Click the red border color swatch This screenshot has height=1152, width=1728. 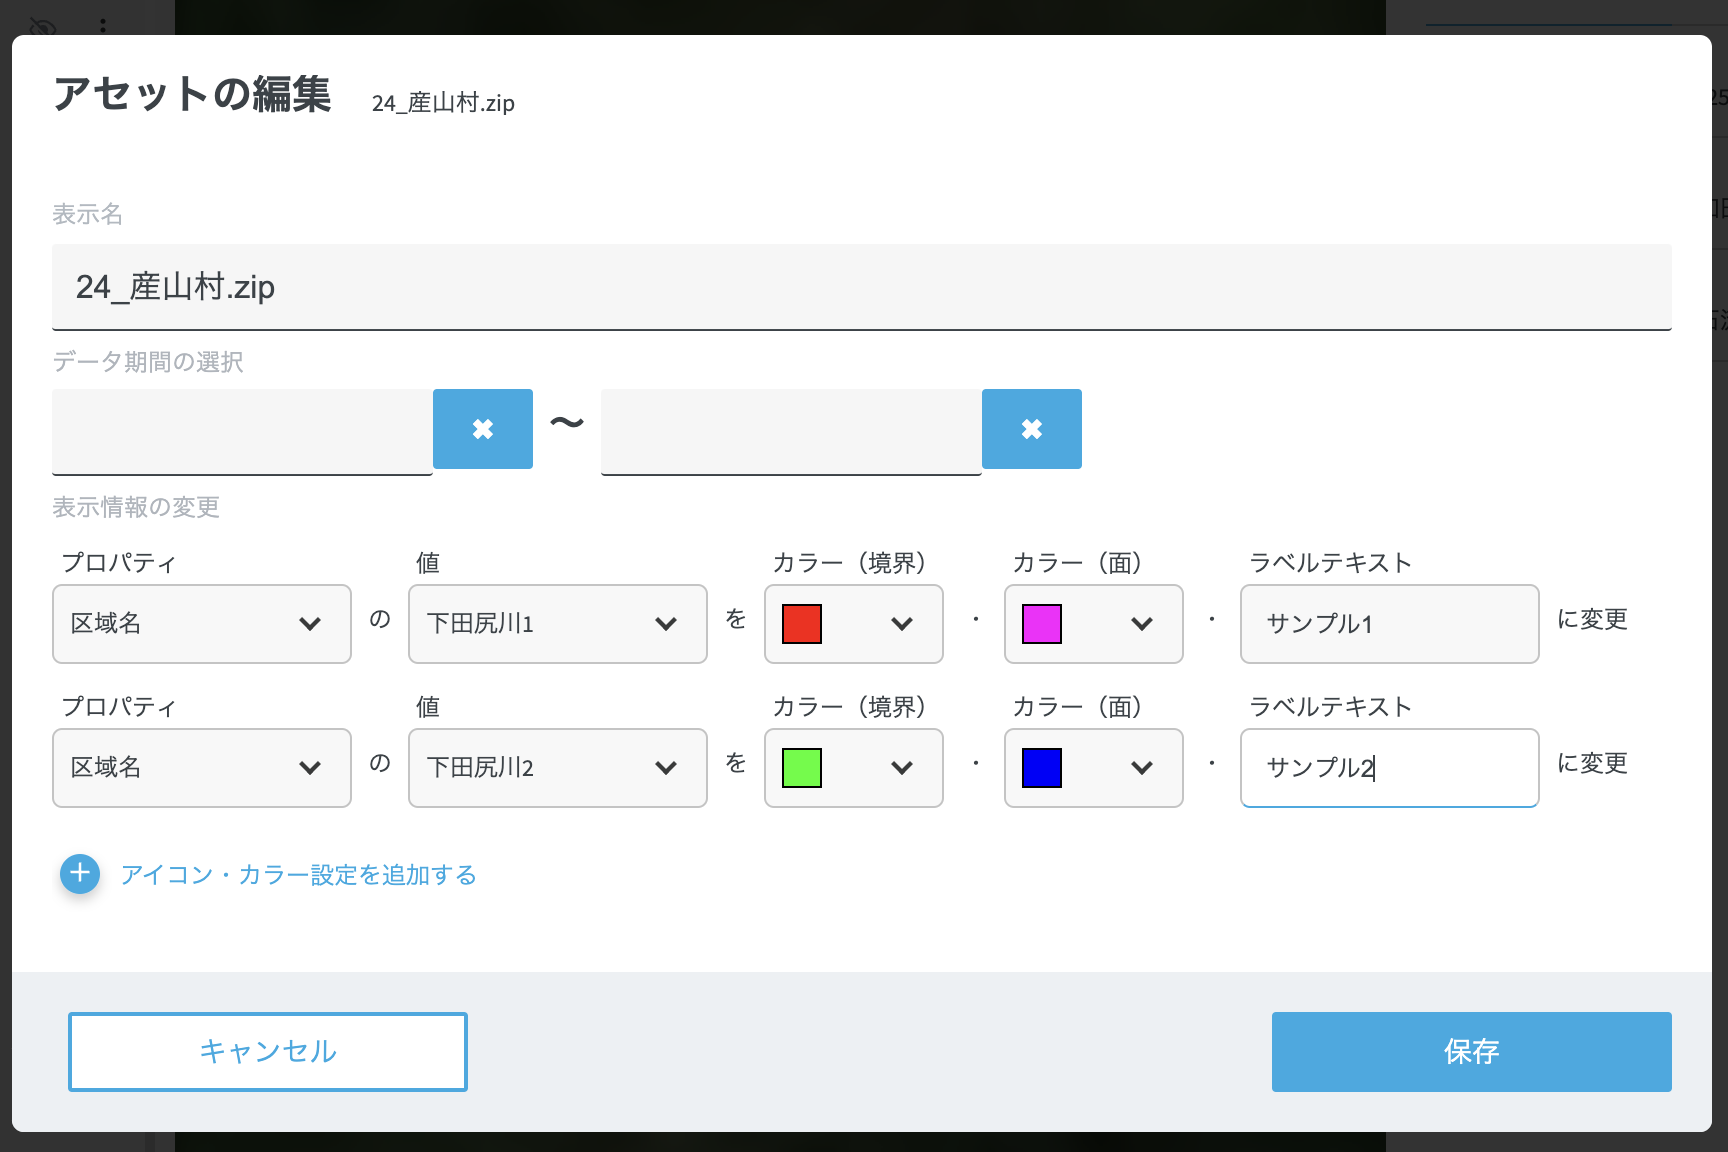click(802, 624)
